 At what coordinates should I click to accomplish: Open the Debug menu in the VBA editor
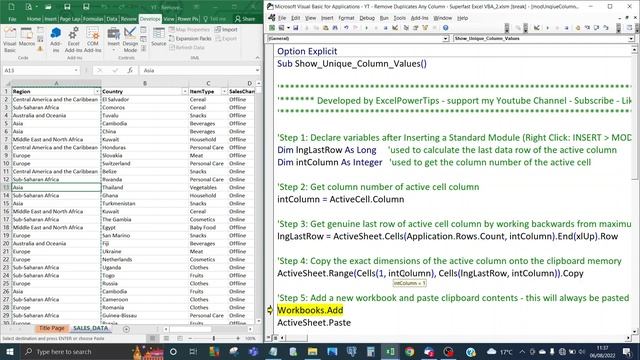[367, 18]
